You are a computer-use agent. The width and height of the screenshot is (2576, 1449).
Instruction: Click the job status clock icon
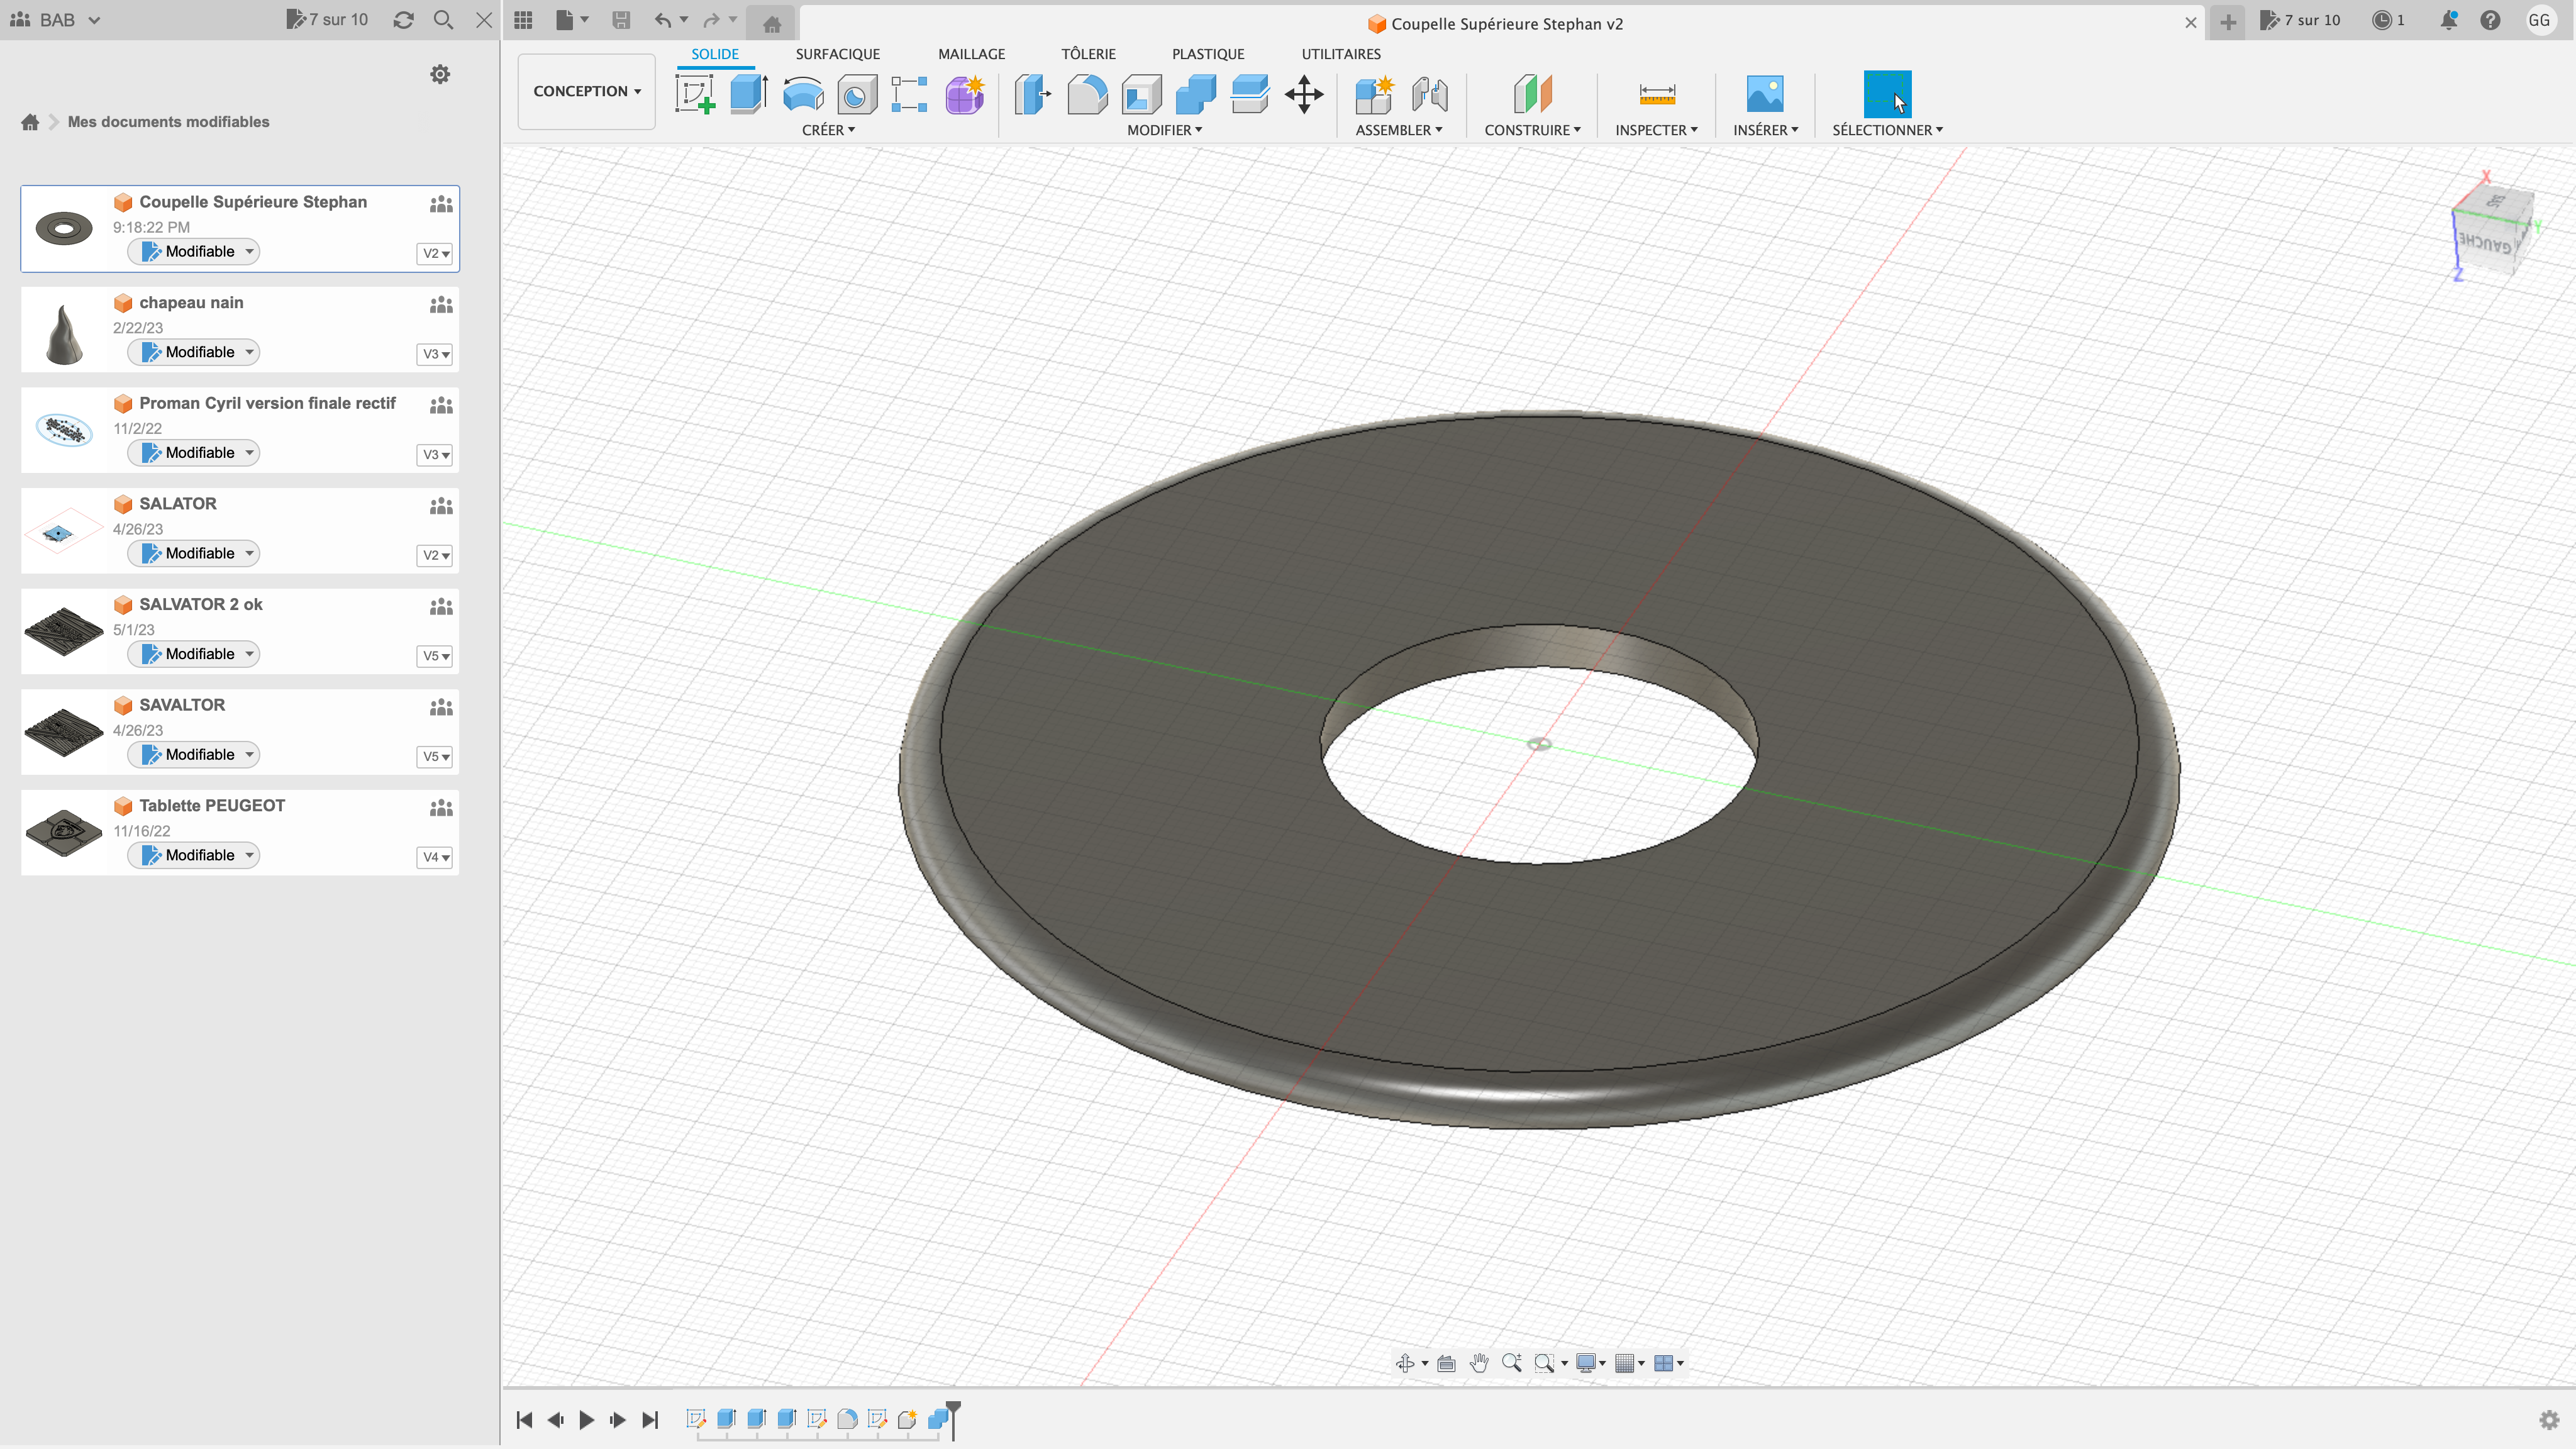[x=2382, y=20]
